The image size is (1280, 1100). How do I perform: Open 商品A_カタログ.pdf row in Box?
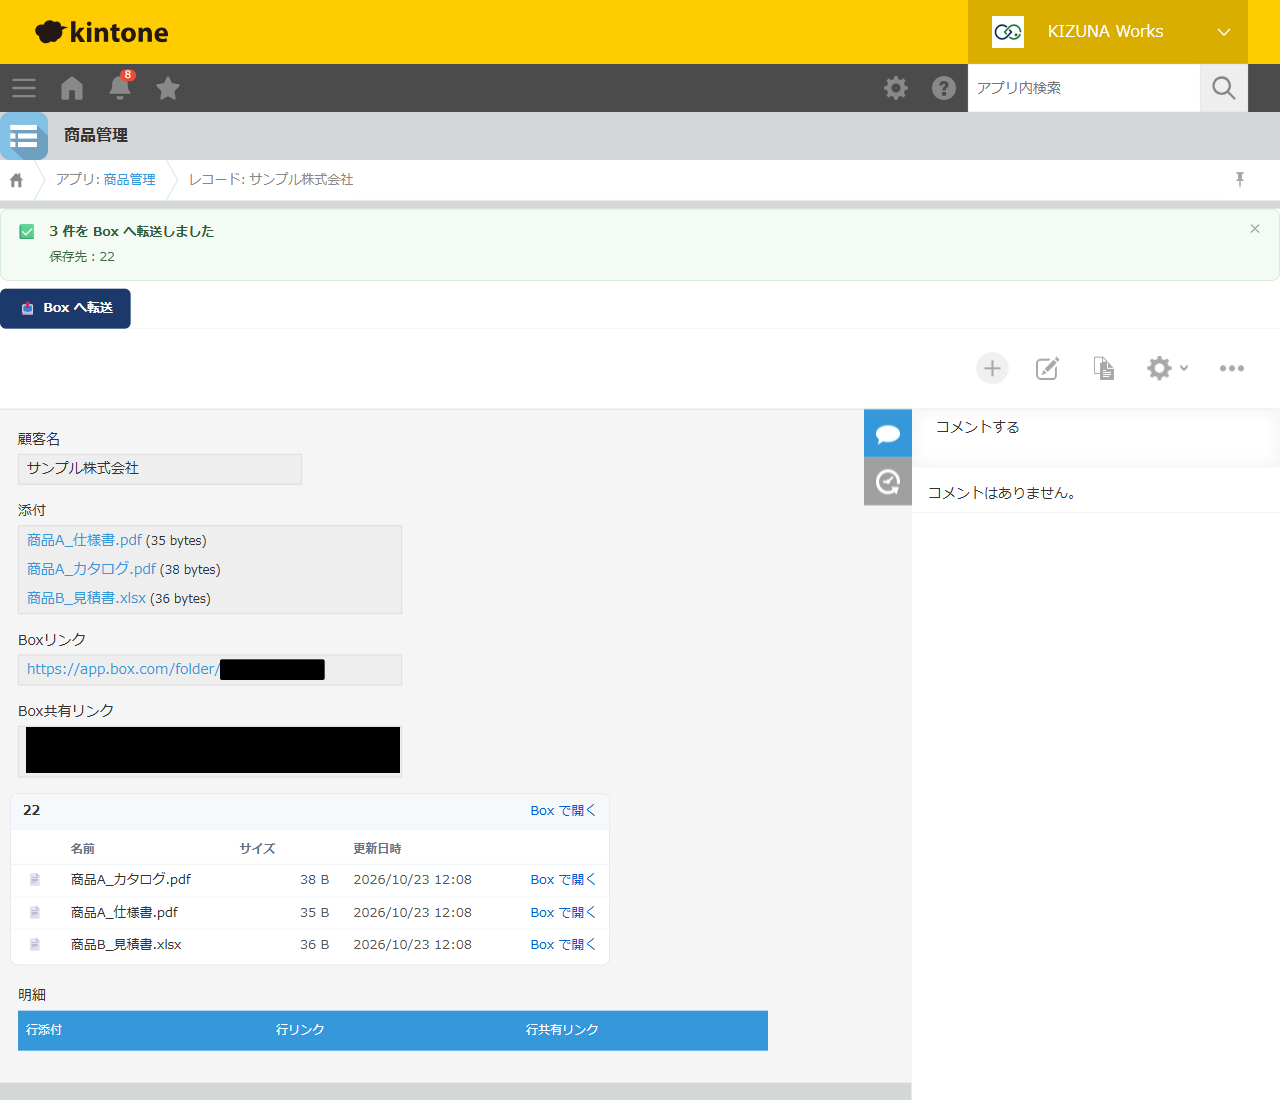tap(563, 880)
